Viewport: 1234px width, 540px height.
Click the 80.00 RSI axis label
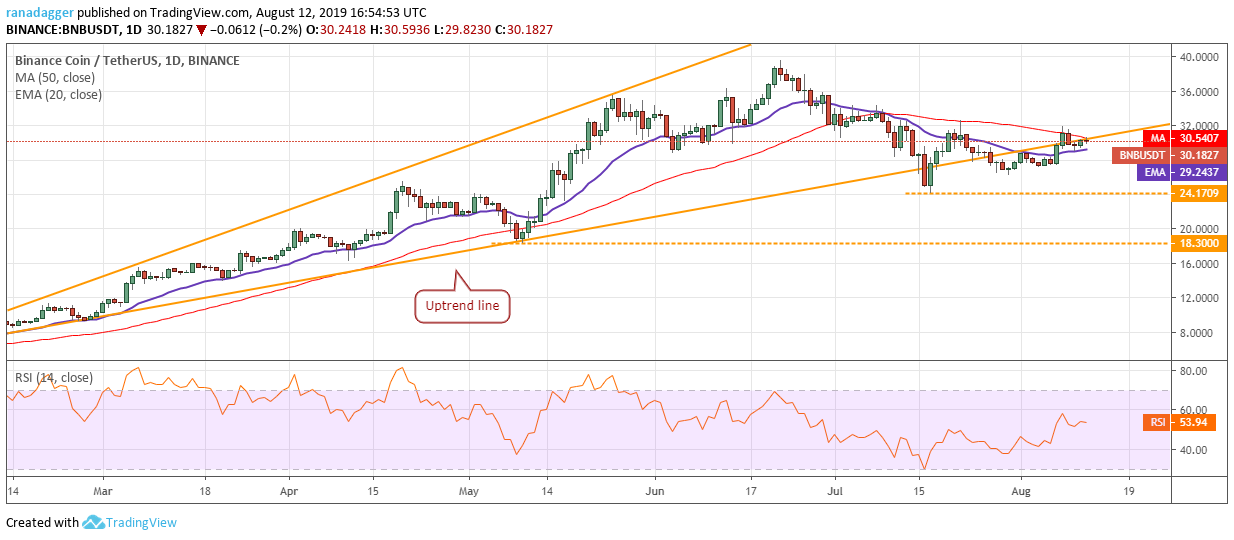(1191, 371)
